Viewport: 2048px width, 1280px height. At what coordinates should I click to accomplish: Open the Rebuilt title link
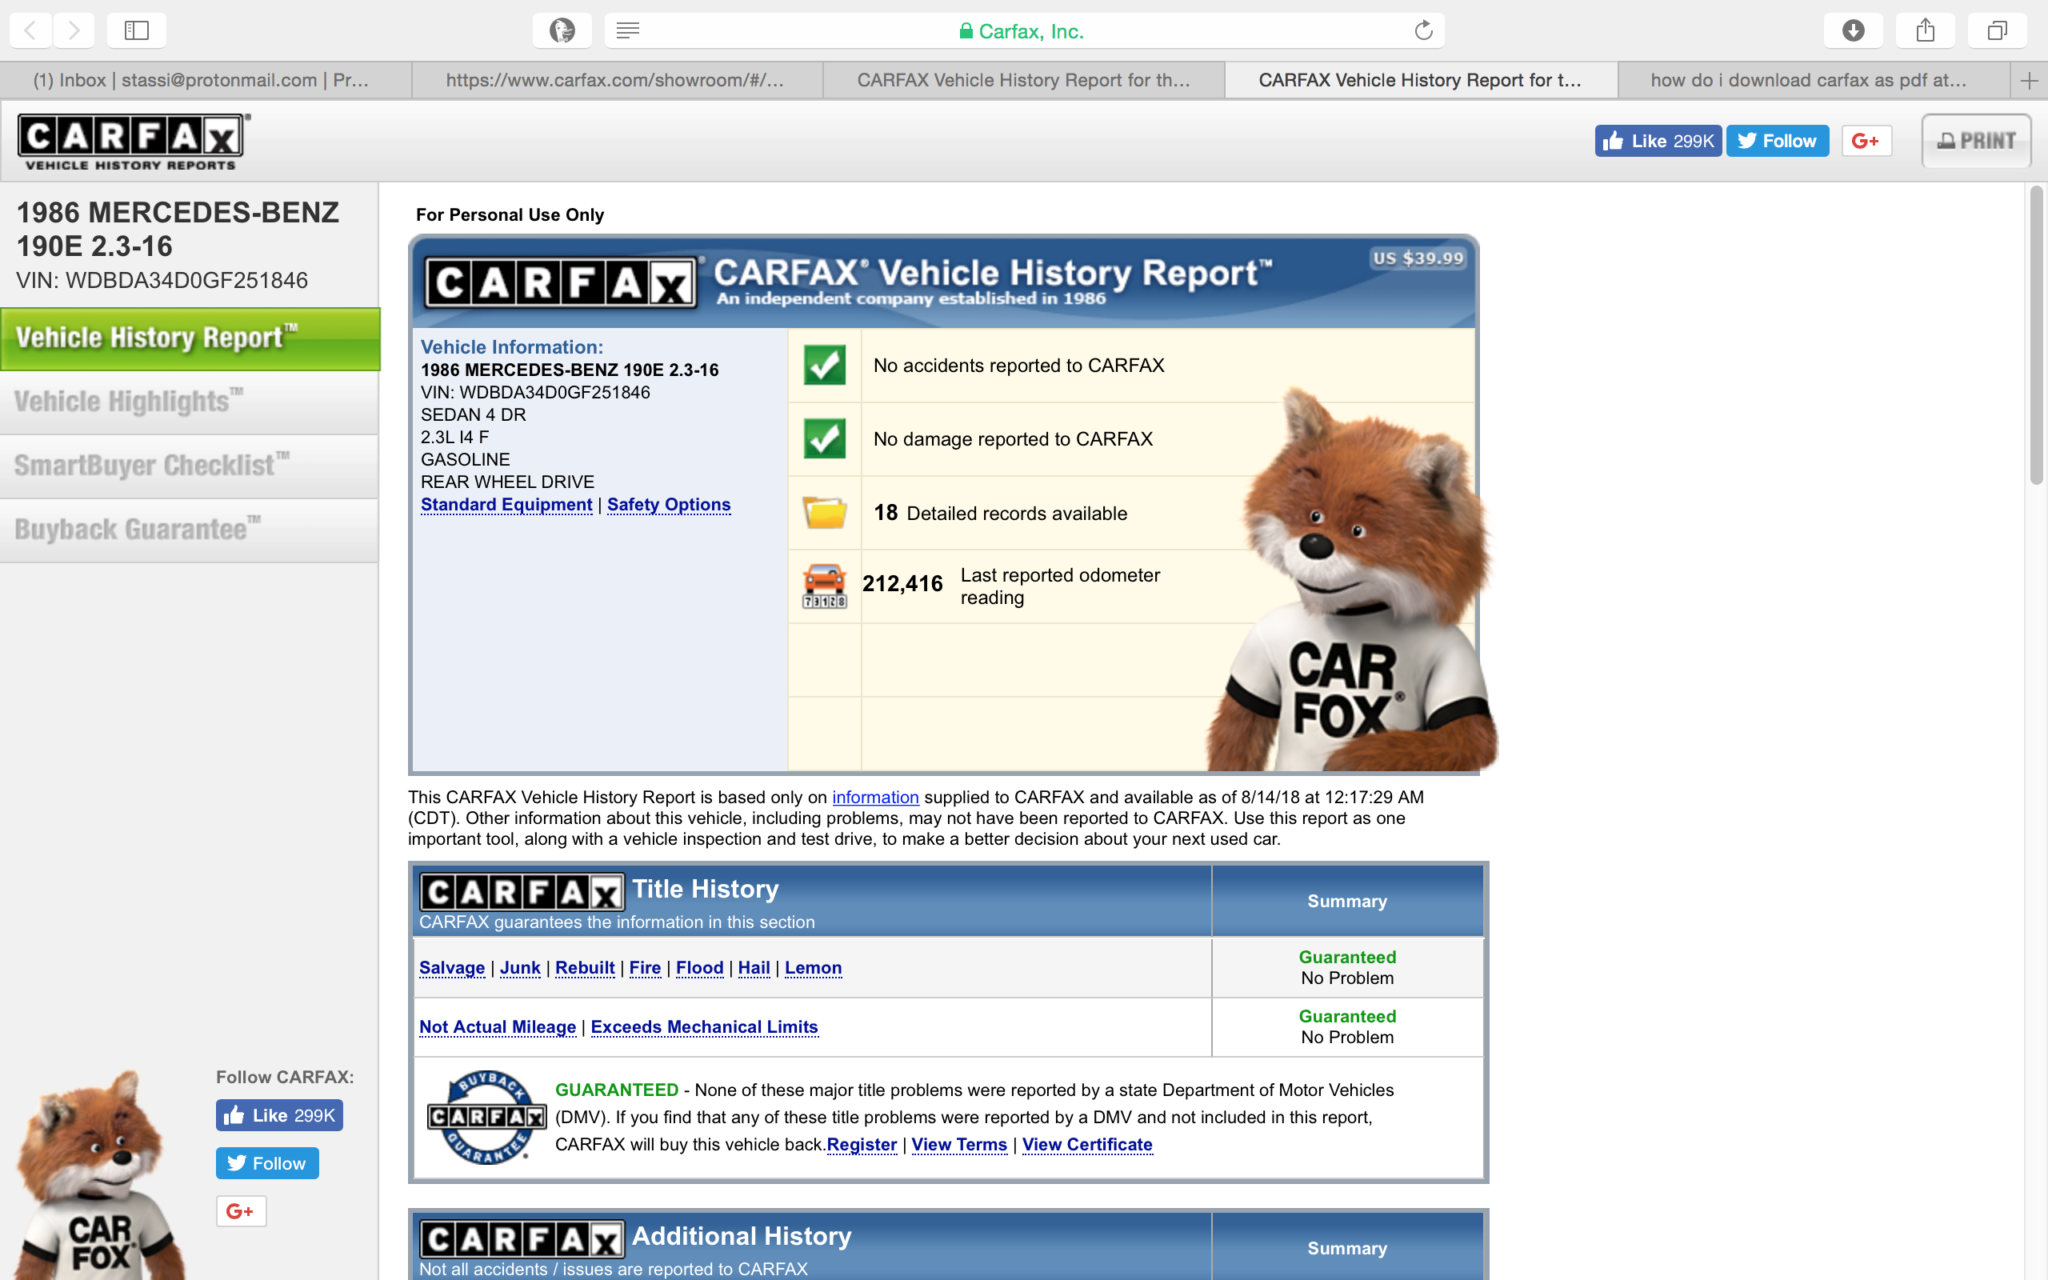point(585,967)
